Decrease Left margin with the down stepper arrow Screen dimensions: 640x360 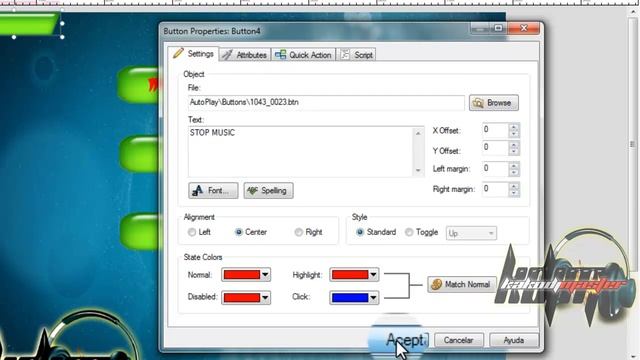[x=514, y=172]
